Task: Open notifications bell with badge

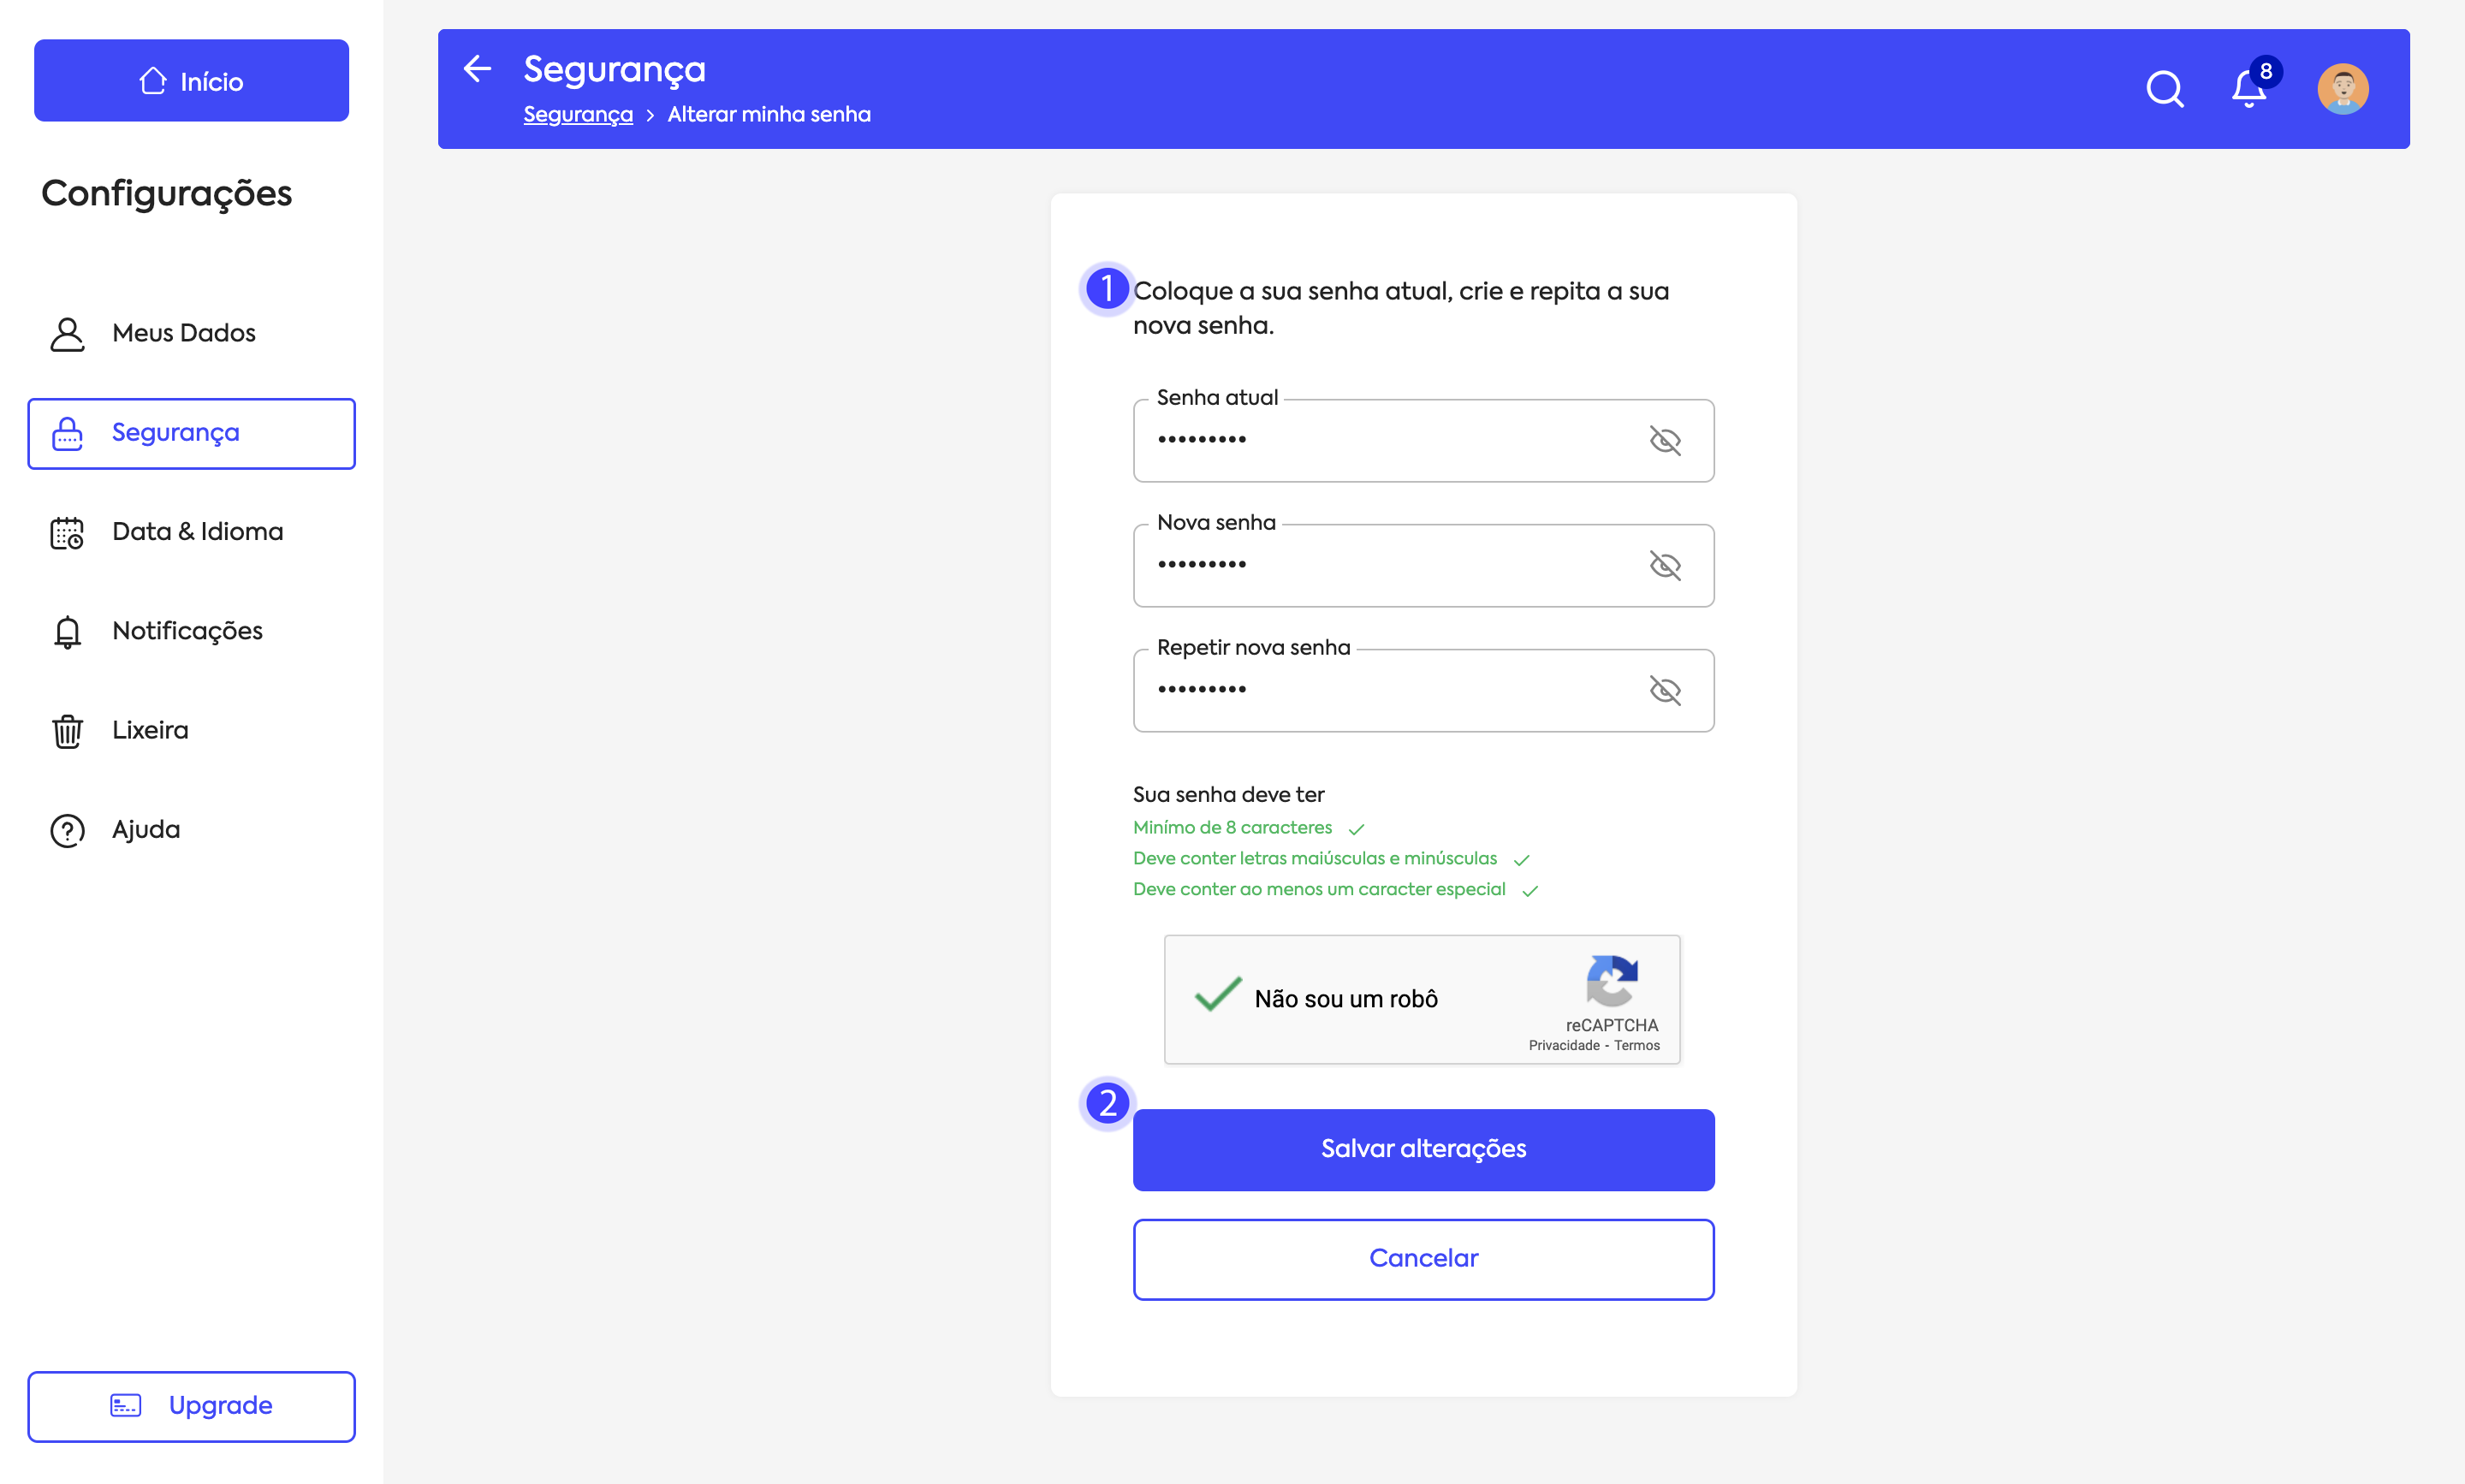Action: (x=2249, y=89)
